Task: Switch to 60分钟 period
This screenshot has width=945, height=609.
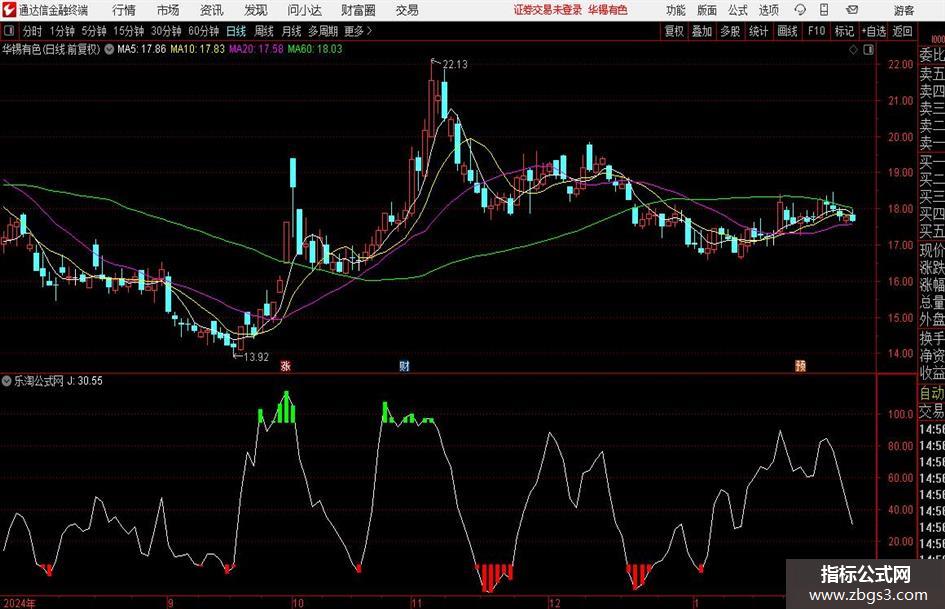Action: (204, 31)
